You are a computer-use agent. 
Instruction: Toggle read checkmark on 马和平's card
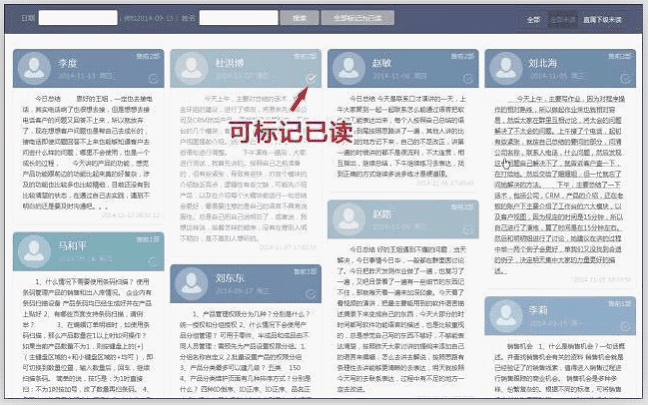coord(154,262)
